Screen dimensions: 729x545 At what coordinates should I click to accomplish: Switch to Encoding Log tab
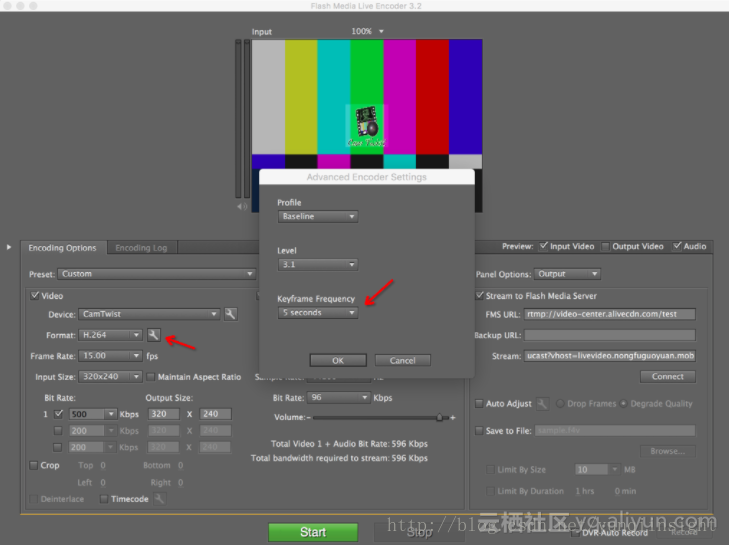click(141, 248)
